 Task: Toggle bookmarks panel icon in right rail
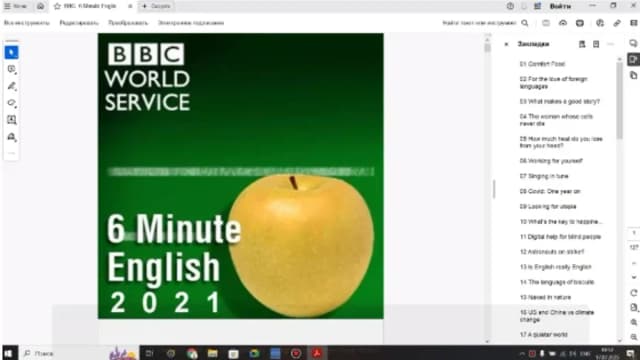pyautogui.click(x=633, y=60)
